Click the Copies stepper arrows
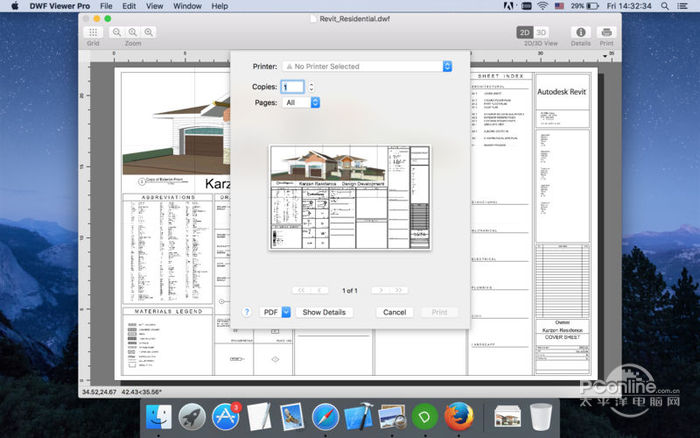This screenshot has height=438, width=700. click(x=311, y=87)
